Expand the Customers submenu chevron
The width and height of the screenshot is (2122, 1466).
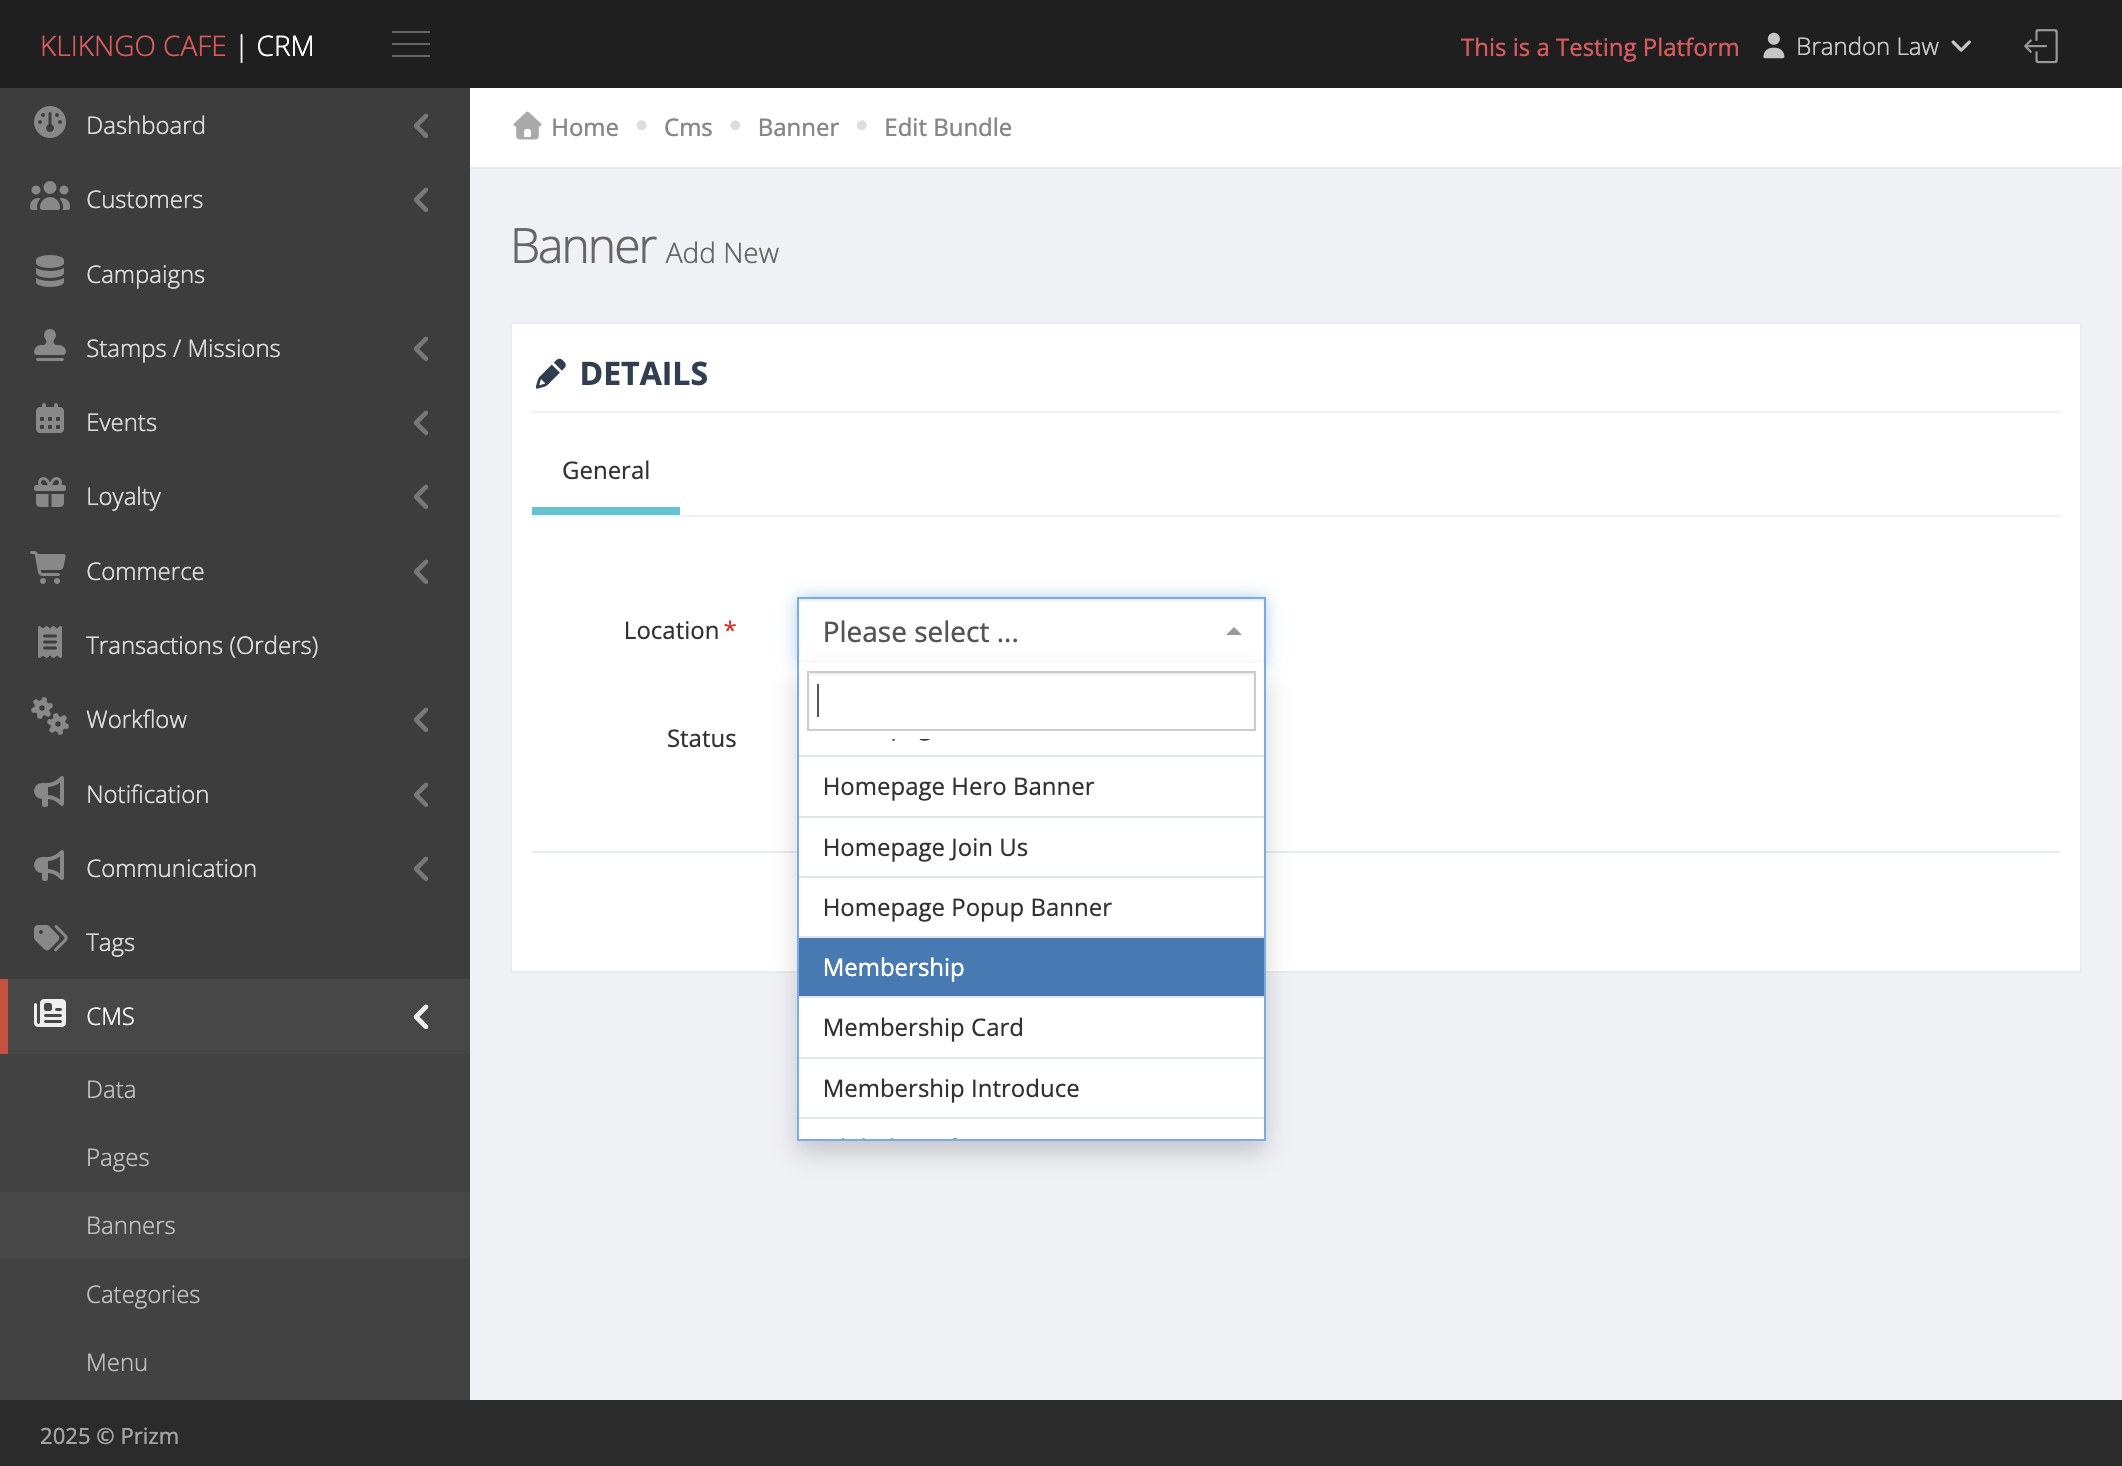click(421, 199)
